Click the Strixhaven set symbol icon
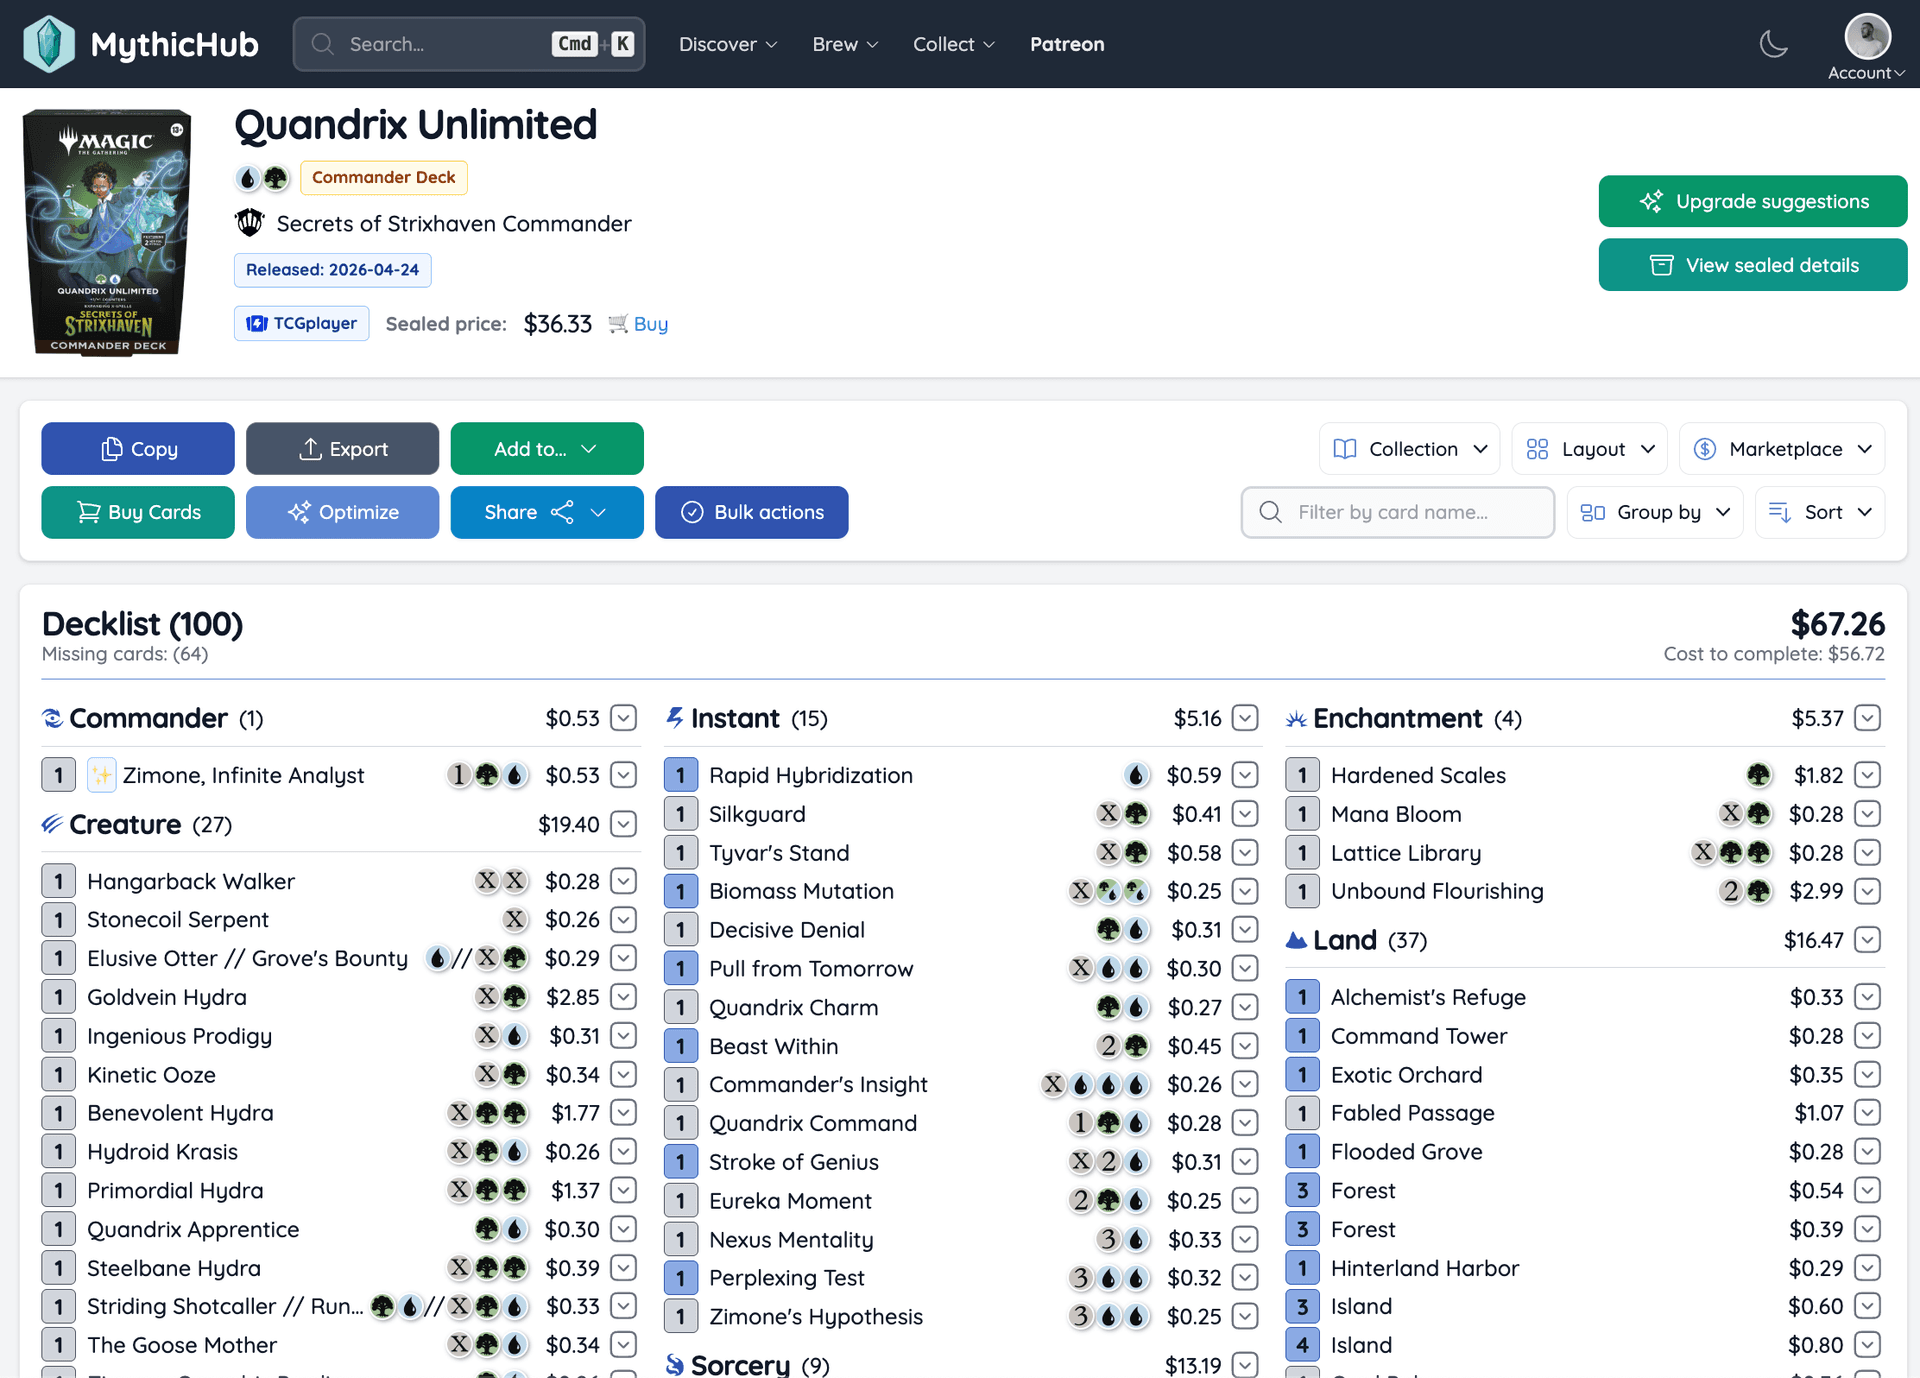Viewport: 1920px width, 1378px height. (x=250, y=222)
